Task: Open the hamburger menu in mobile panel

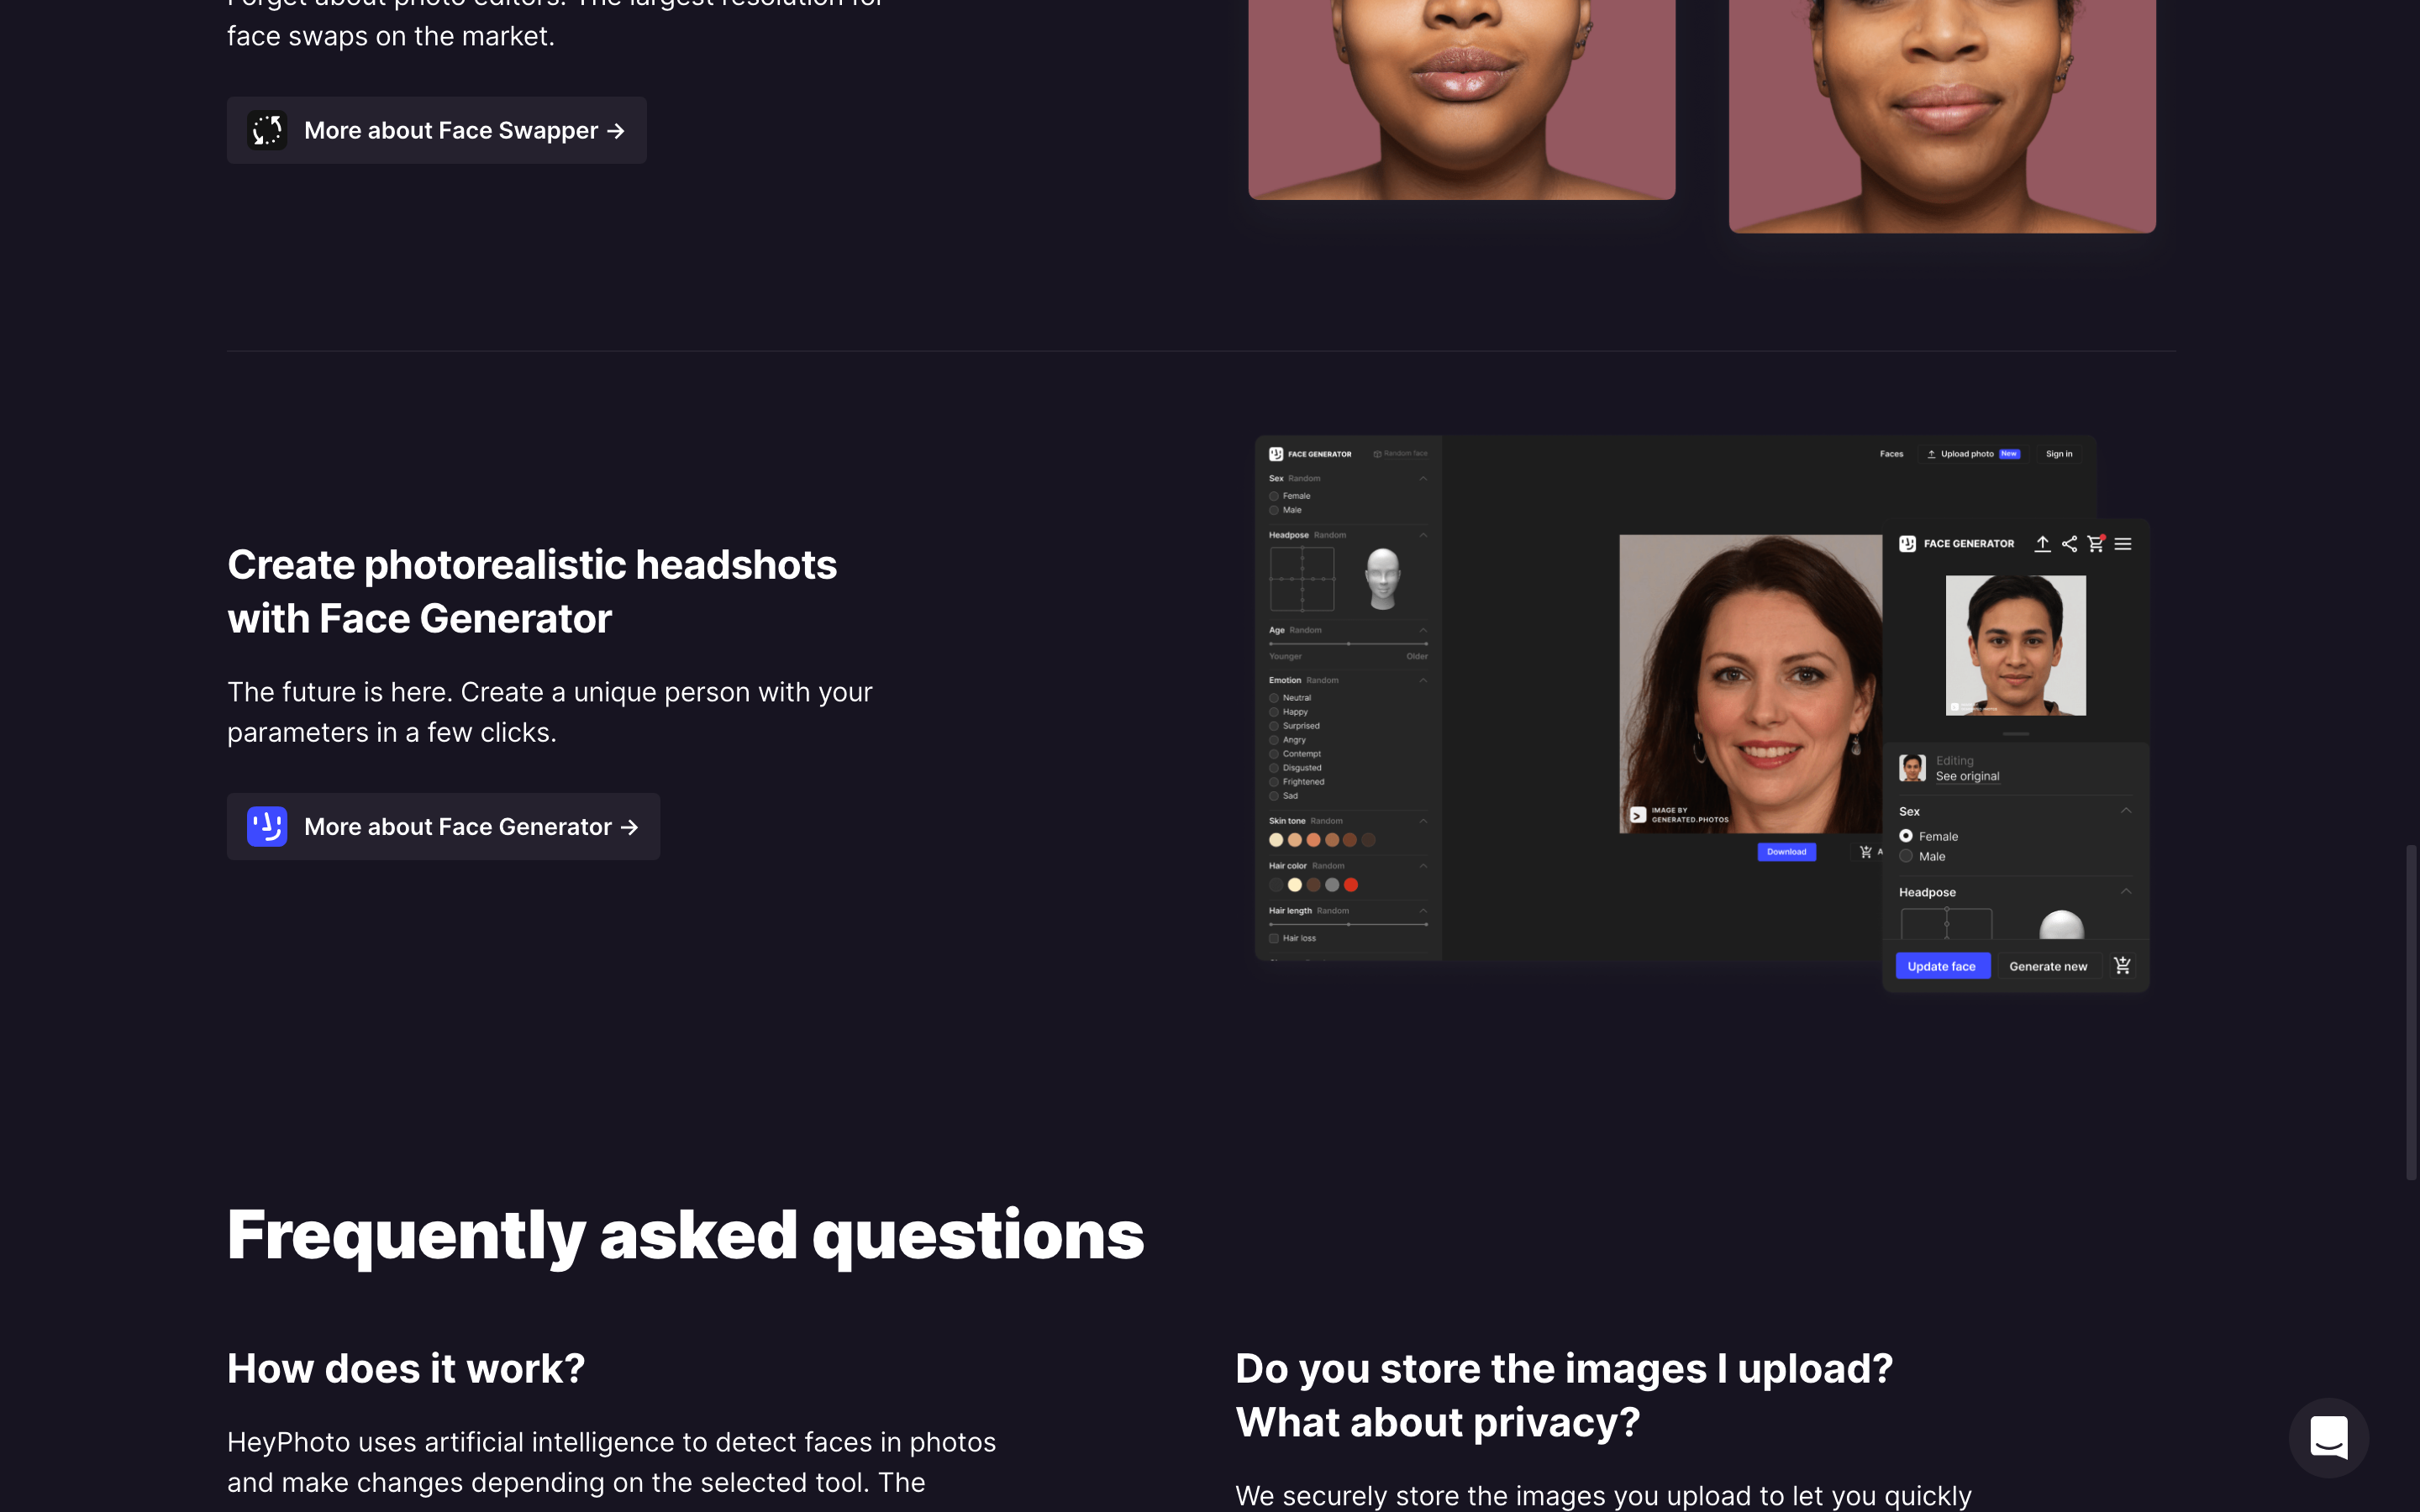Action: coord(2123,544)
